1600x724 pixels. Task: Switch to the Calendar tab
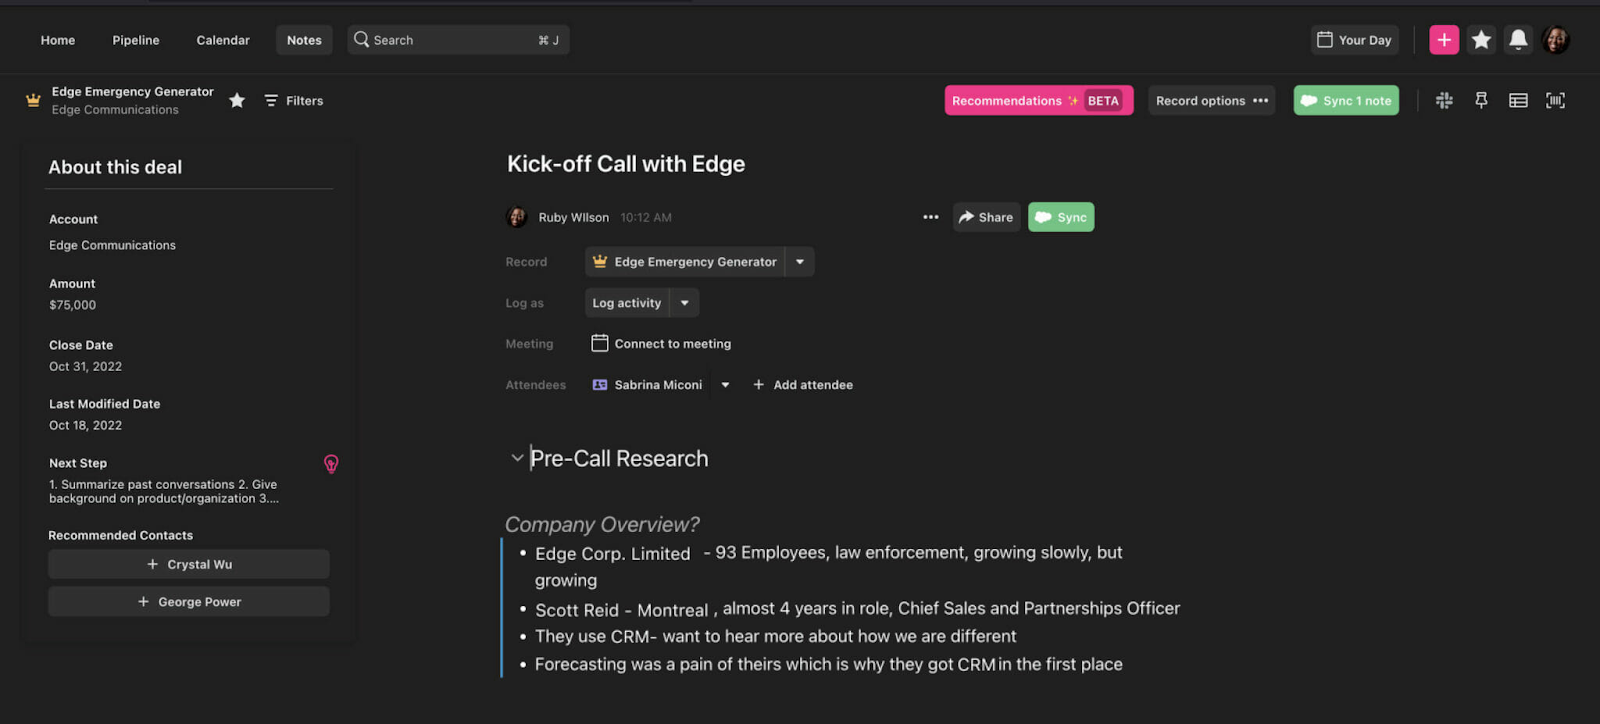click(x=223, y=40)
